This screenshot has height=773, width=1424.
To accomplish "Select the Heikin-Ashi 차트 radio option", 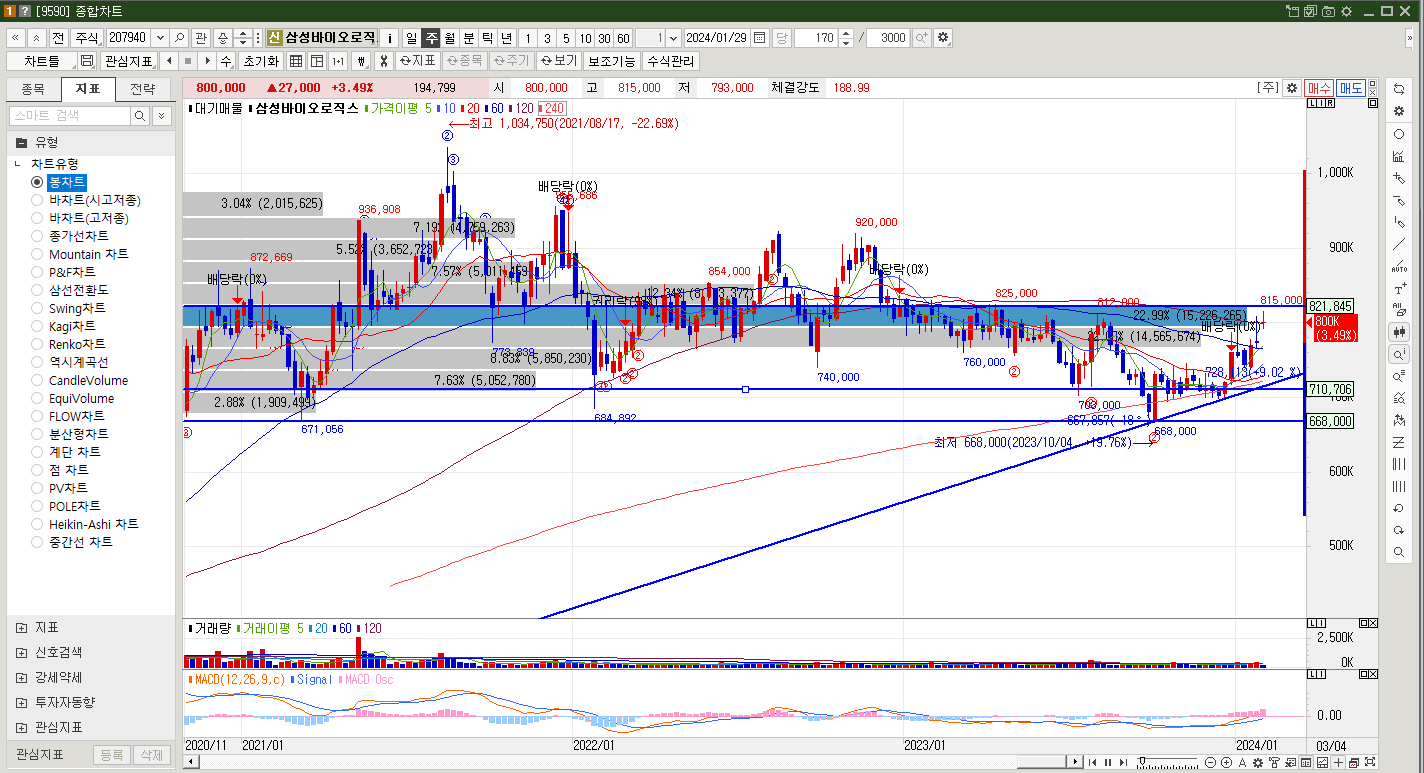I will [38, 524].
